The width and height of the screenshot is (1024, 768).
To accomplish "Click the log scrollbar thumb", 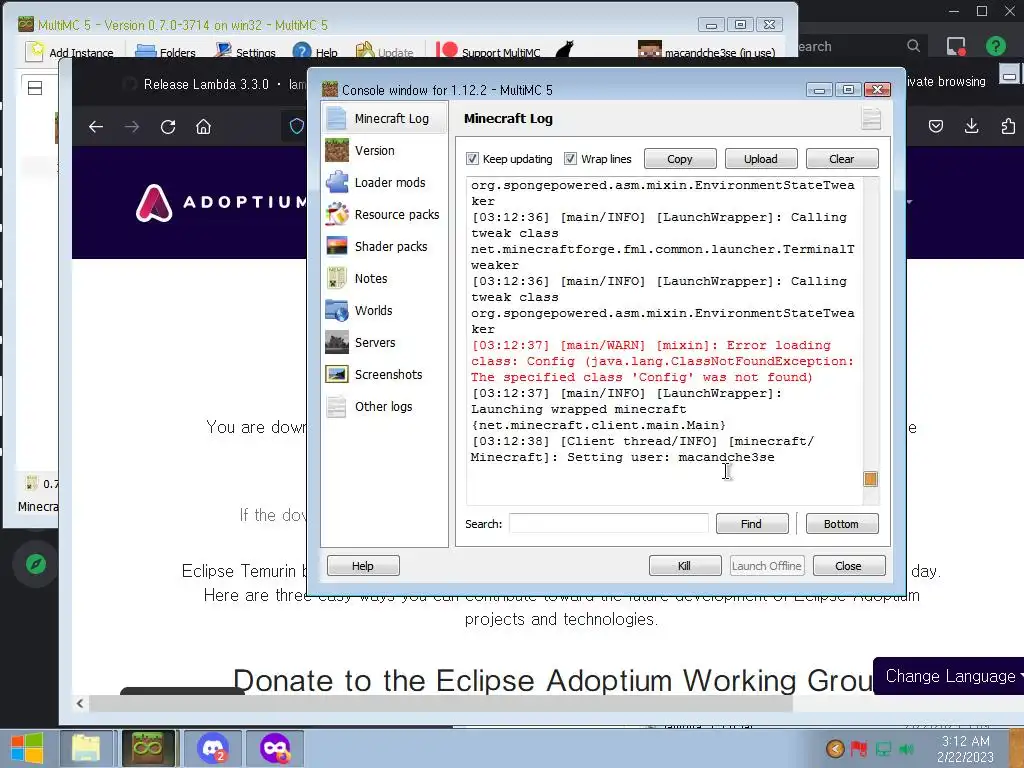I will pyautogui.click(x=871, y=479).
